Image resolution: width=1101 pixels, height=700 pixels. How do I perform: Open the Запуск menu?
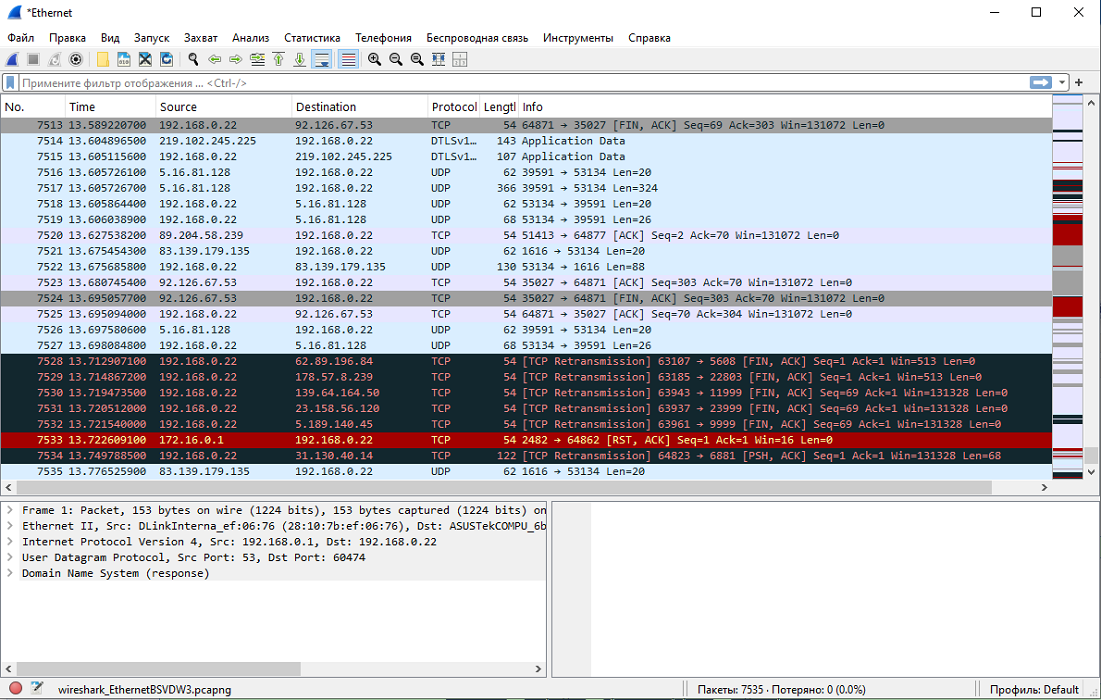point(152,38)
